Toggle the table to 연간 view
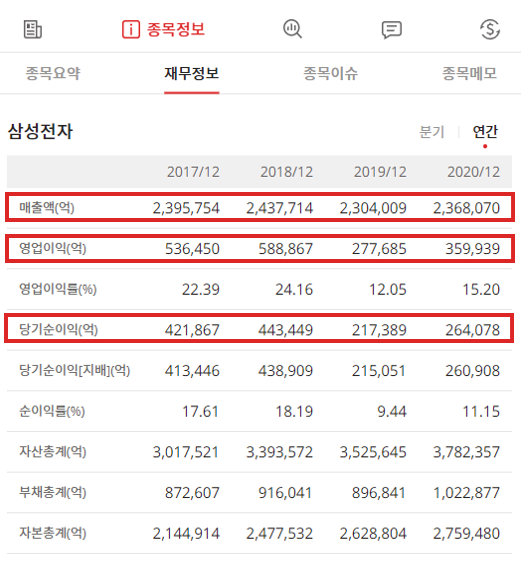 point(485,132)
